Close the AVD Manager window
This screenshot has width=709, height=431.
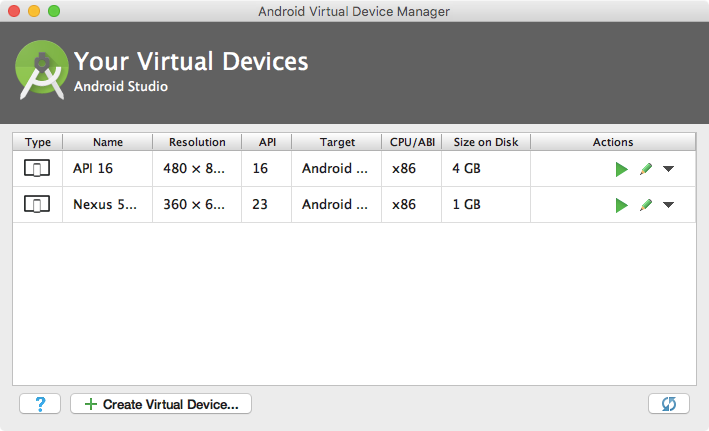tap(14, 11)
